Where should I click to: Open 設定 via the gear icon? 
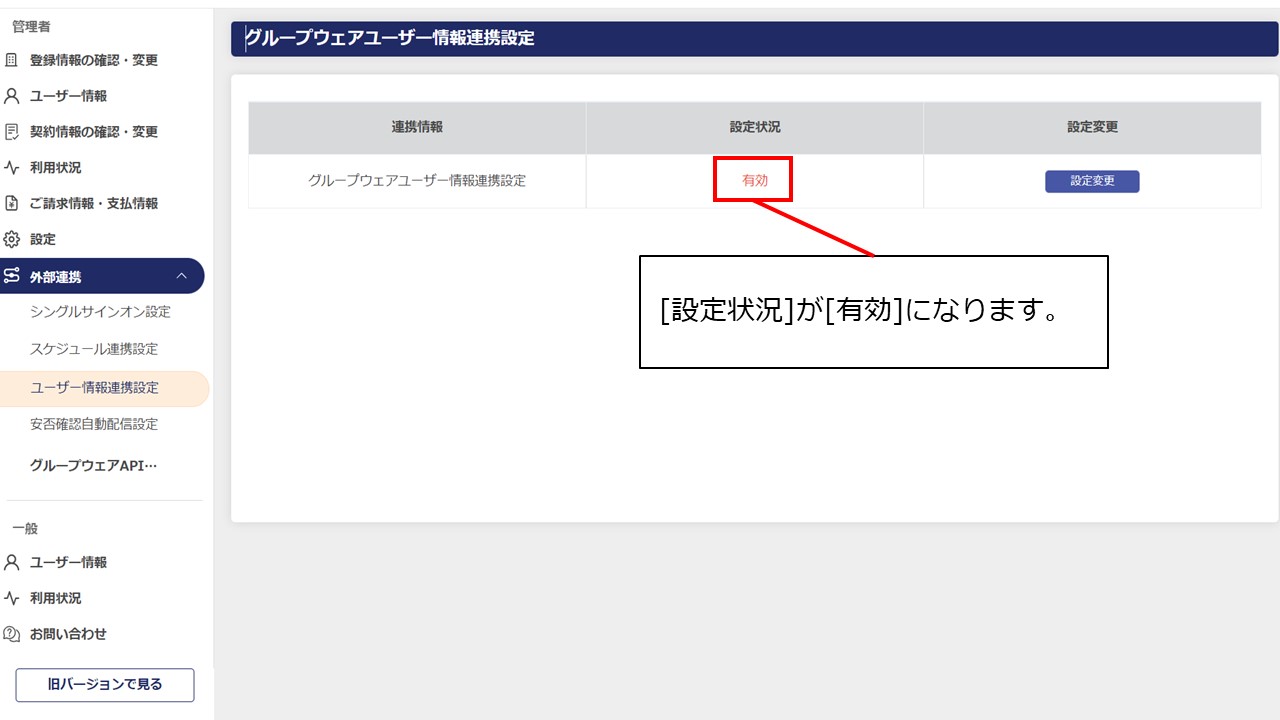click(17, 239)
